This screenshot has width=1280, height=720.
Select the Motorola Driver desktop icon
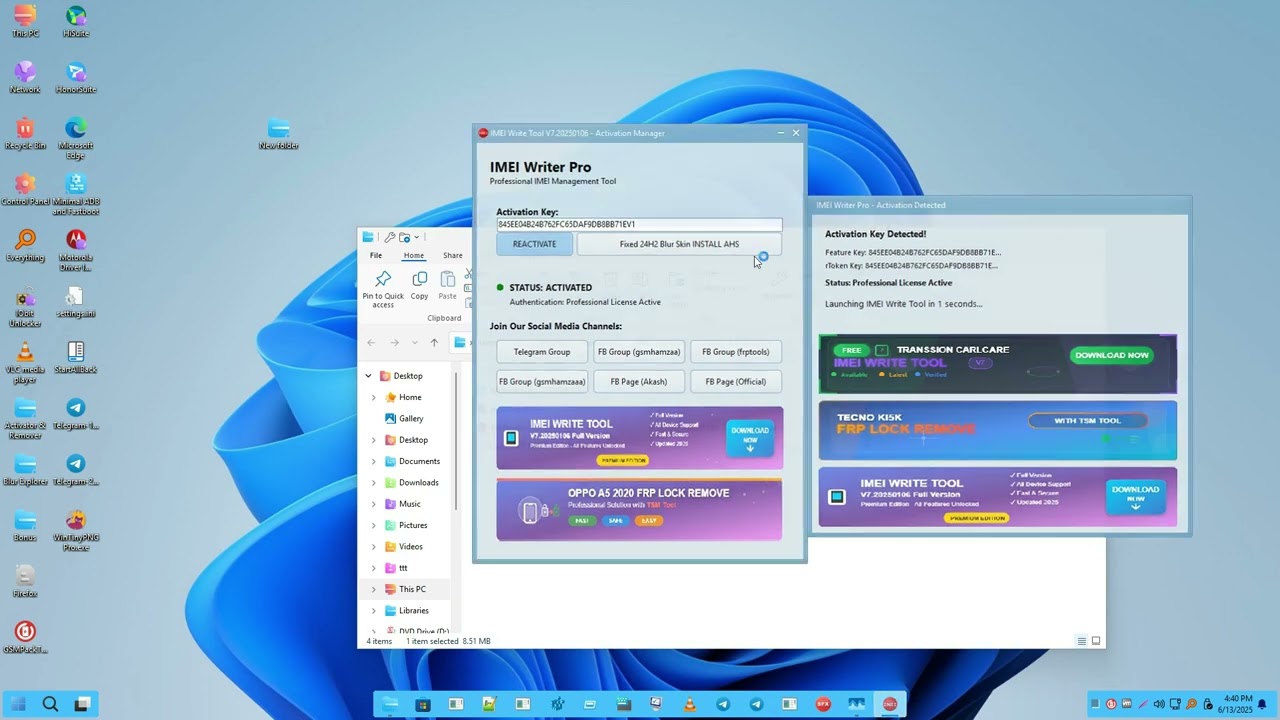76,250
